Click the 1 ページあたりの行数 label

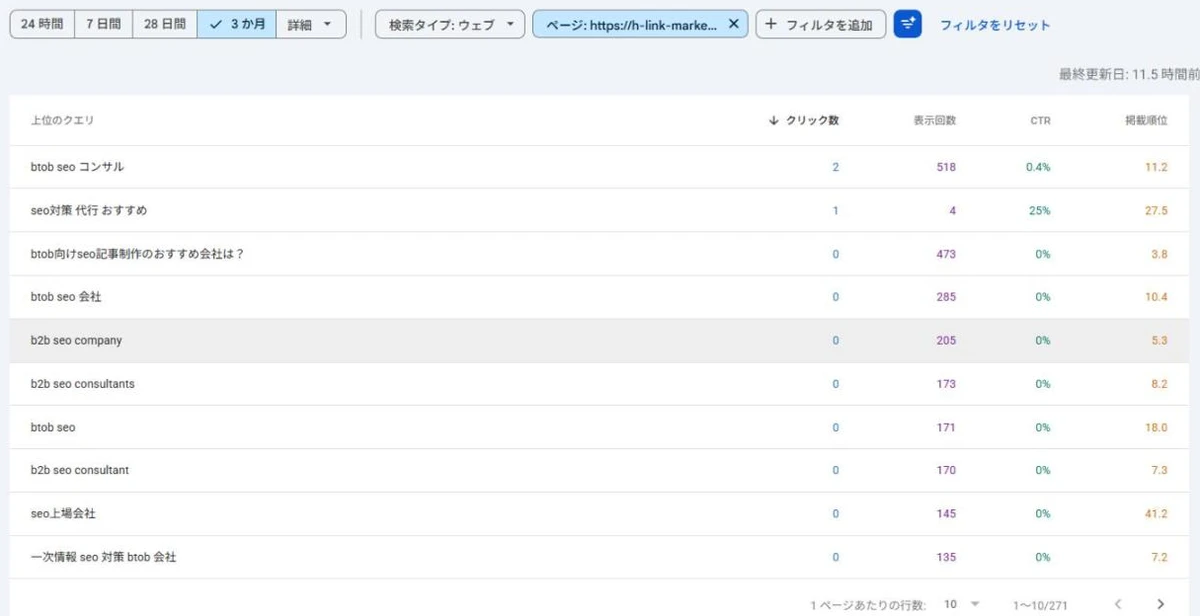(868, 604)
